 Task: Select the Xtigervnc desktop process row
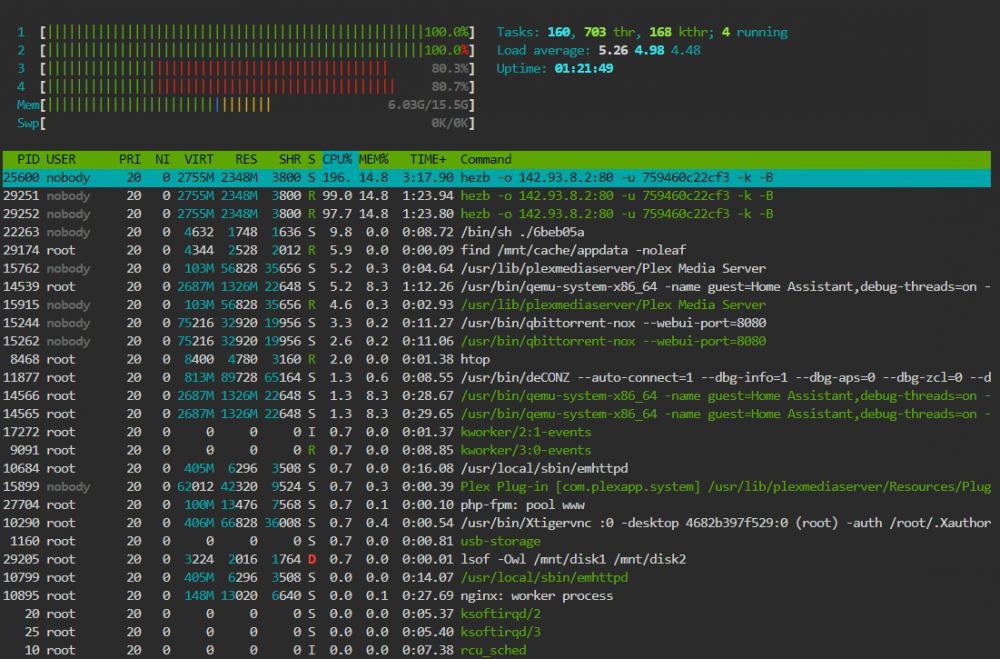tap(497, 523)
